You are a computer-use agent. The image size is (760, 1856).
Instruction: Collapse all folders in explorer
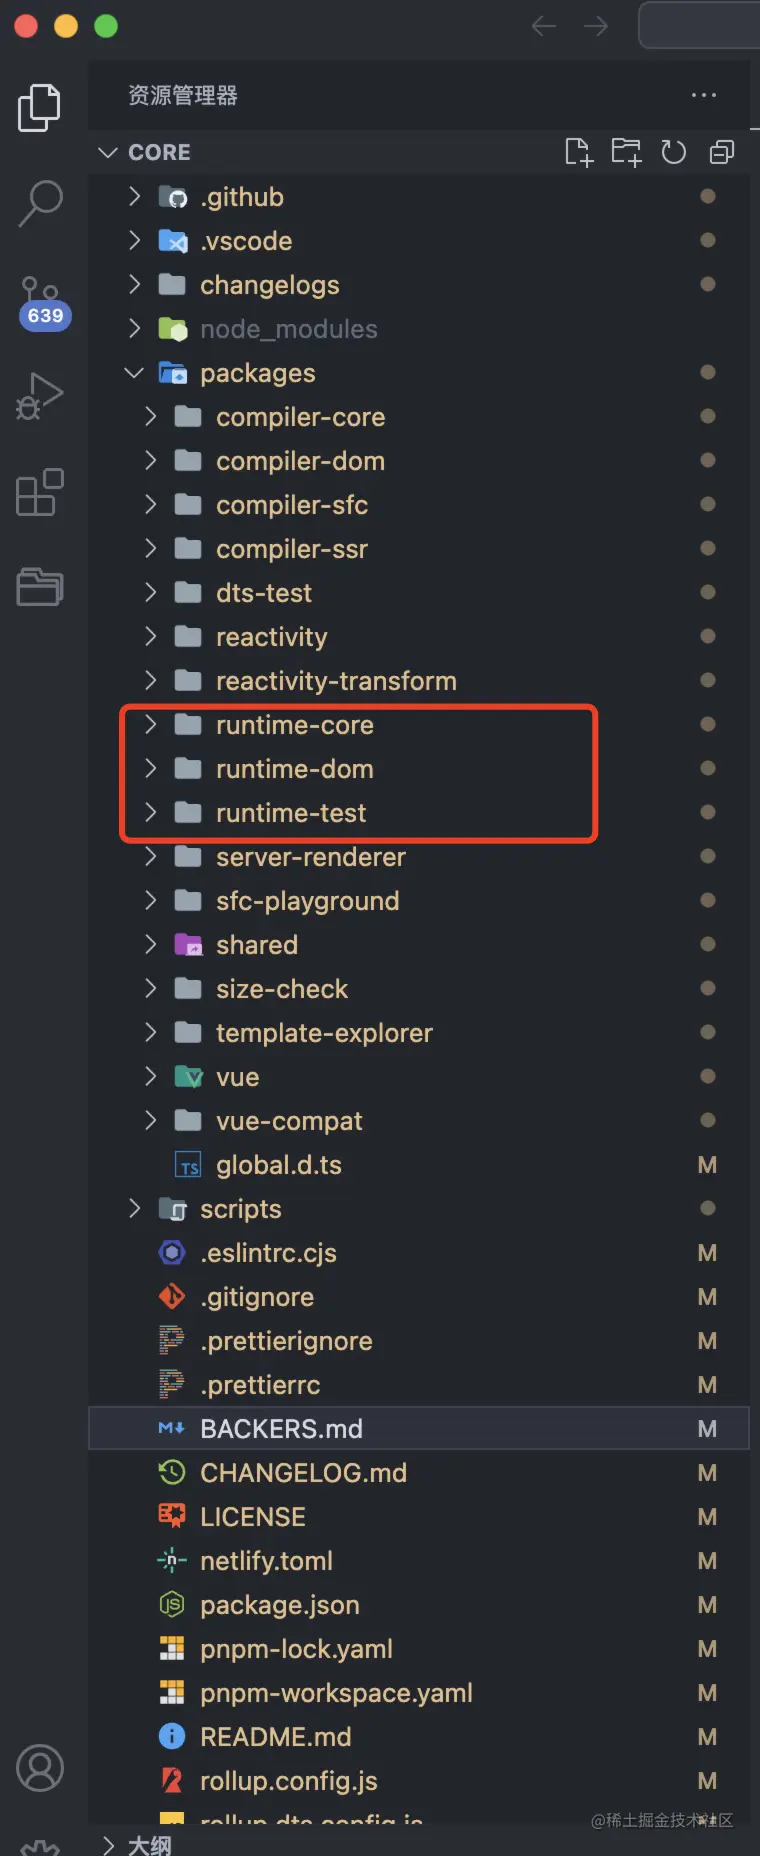click(721, 152)
